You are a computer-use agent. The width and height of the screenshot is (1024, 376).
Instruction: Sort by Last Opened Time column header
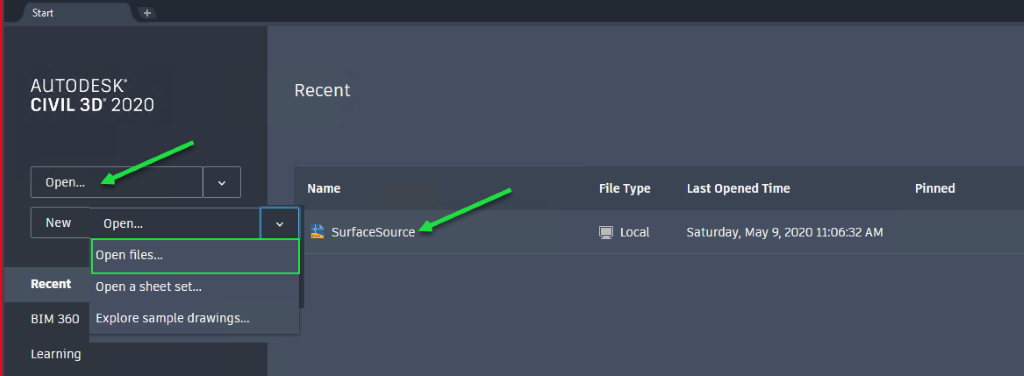point(739,189)
